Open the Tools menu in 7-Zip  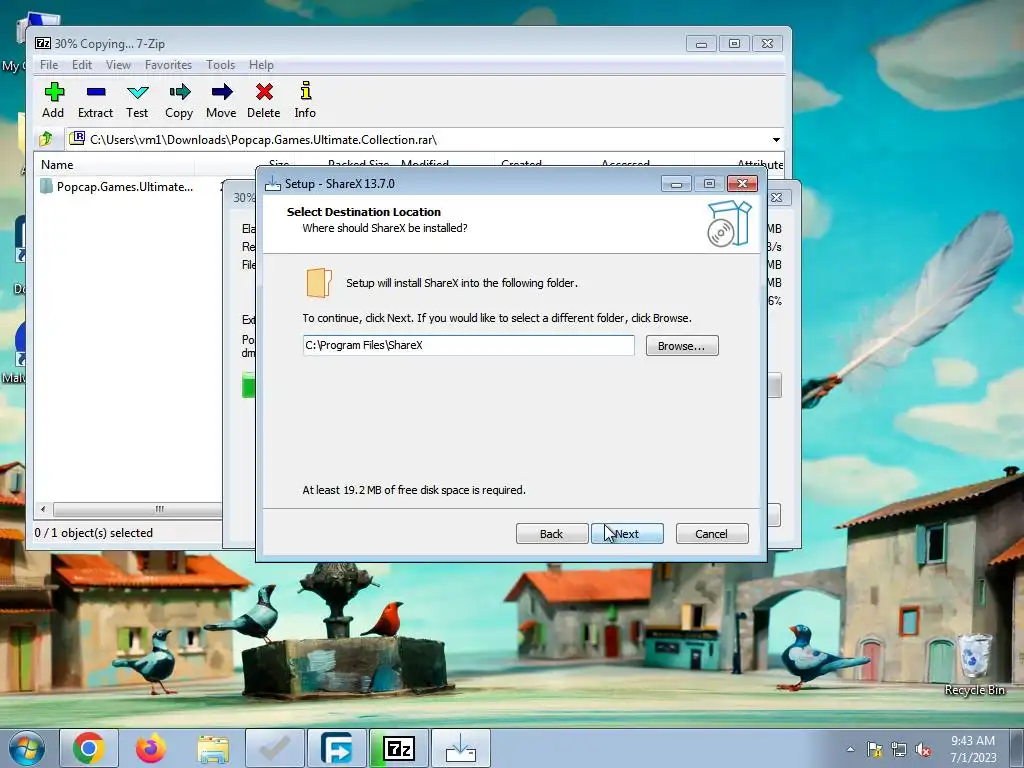coord(220,65)
